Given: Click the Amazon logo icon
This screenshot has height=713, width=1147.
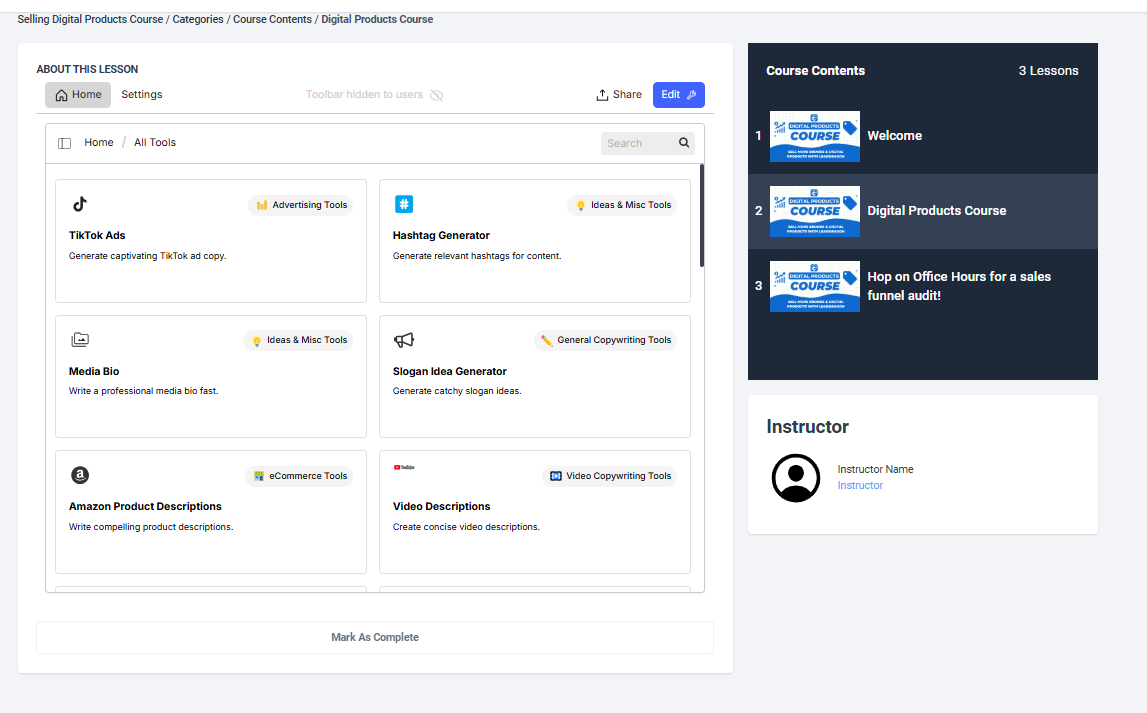Looking at the screenshot, I should [x=80, y=475].
